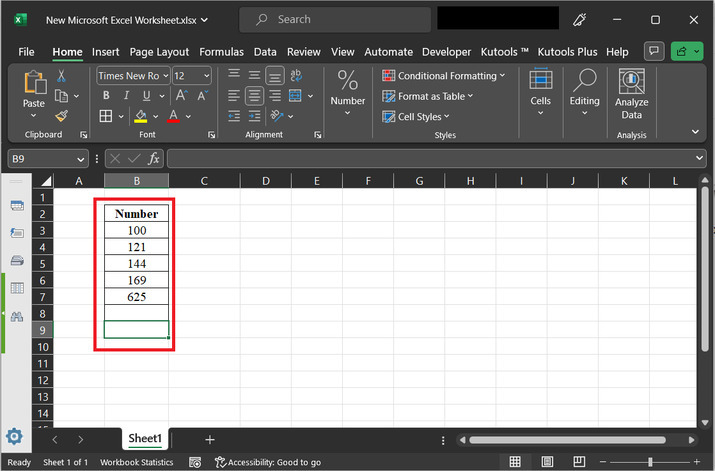Switch to the Page Layout tab

[159, 52]
